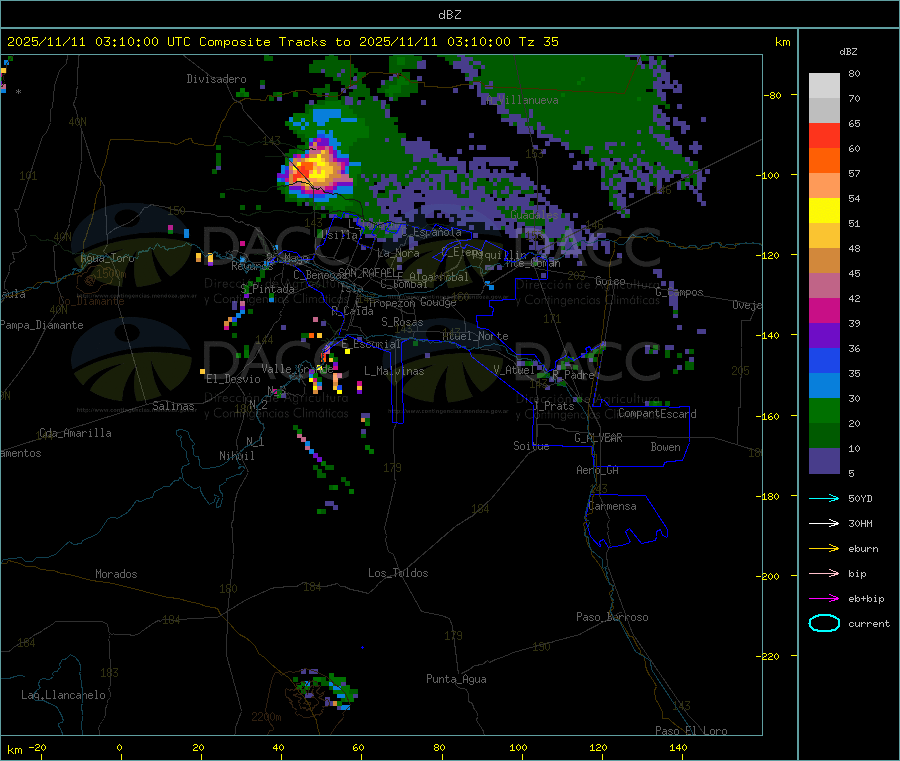The height and width of the screenshot is (761, 900).
Task: Click the '57' label on dBZ scale
Action: point(854,173)
